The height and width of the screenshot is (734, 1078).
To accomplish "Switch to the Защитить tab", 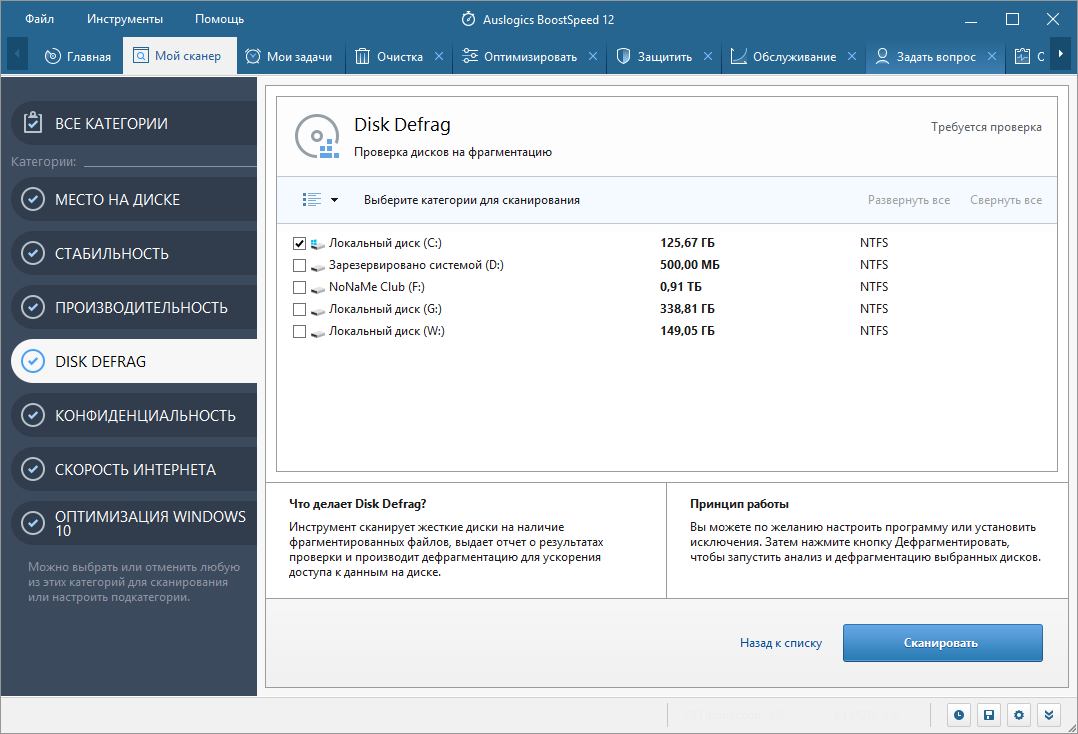I will (x=664, y=57).
